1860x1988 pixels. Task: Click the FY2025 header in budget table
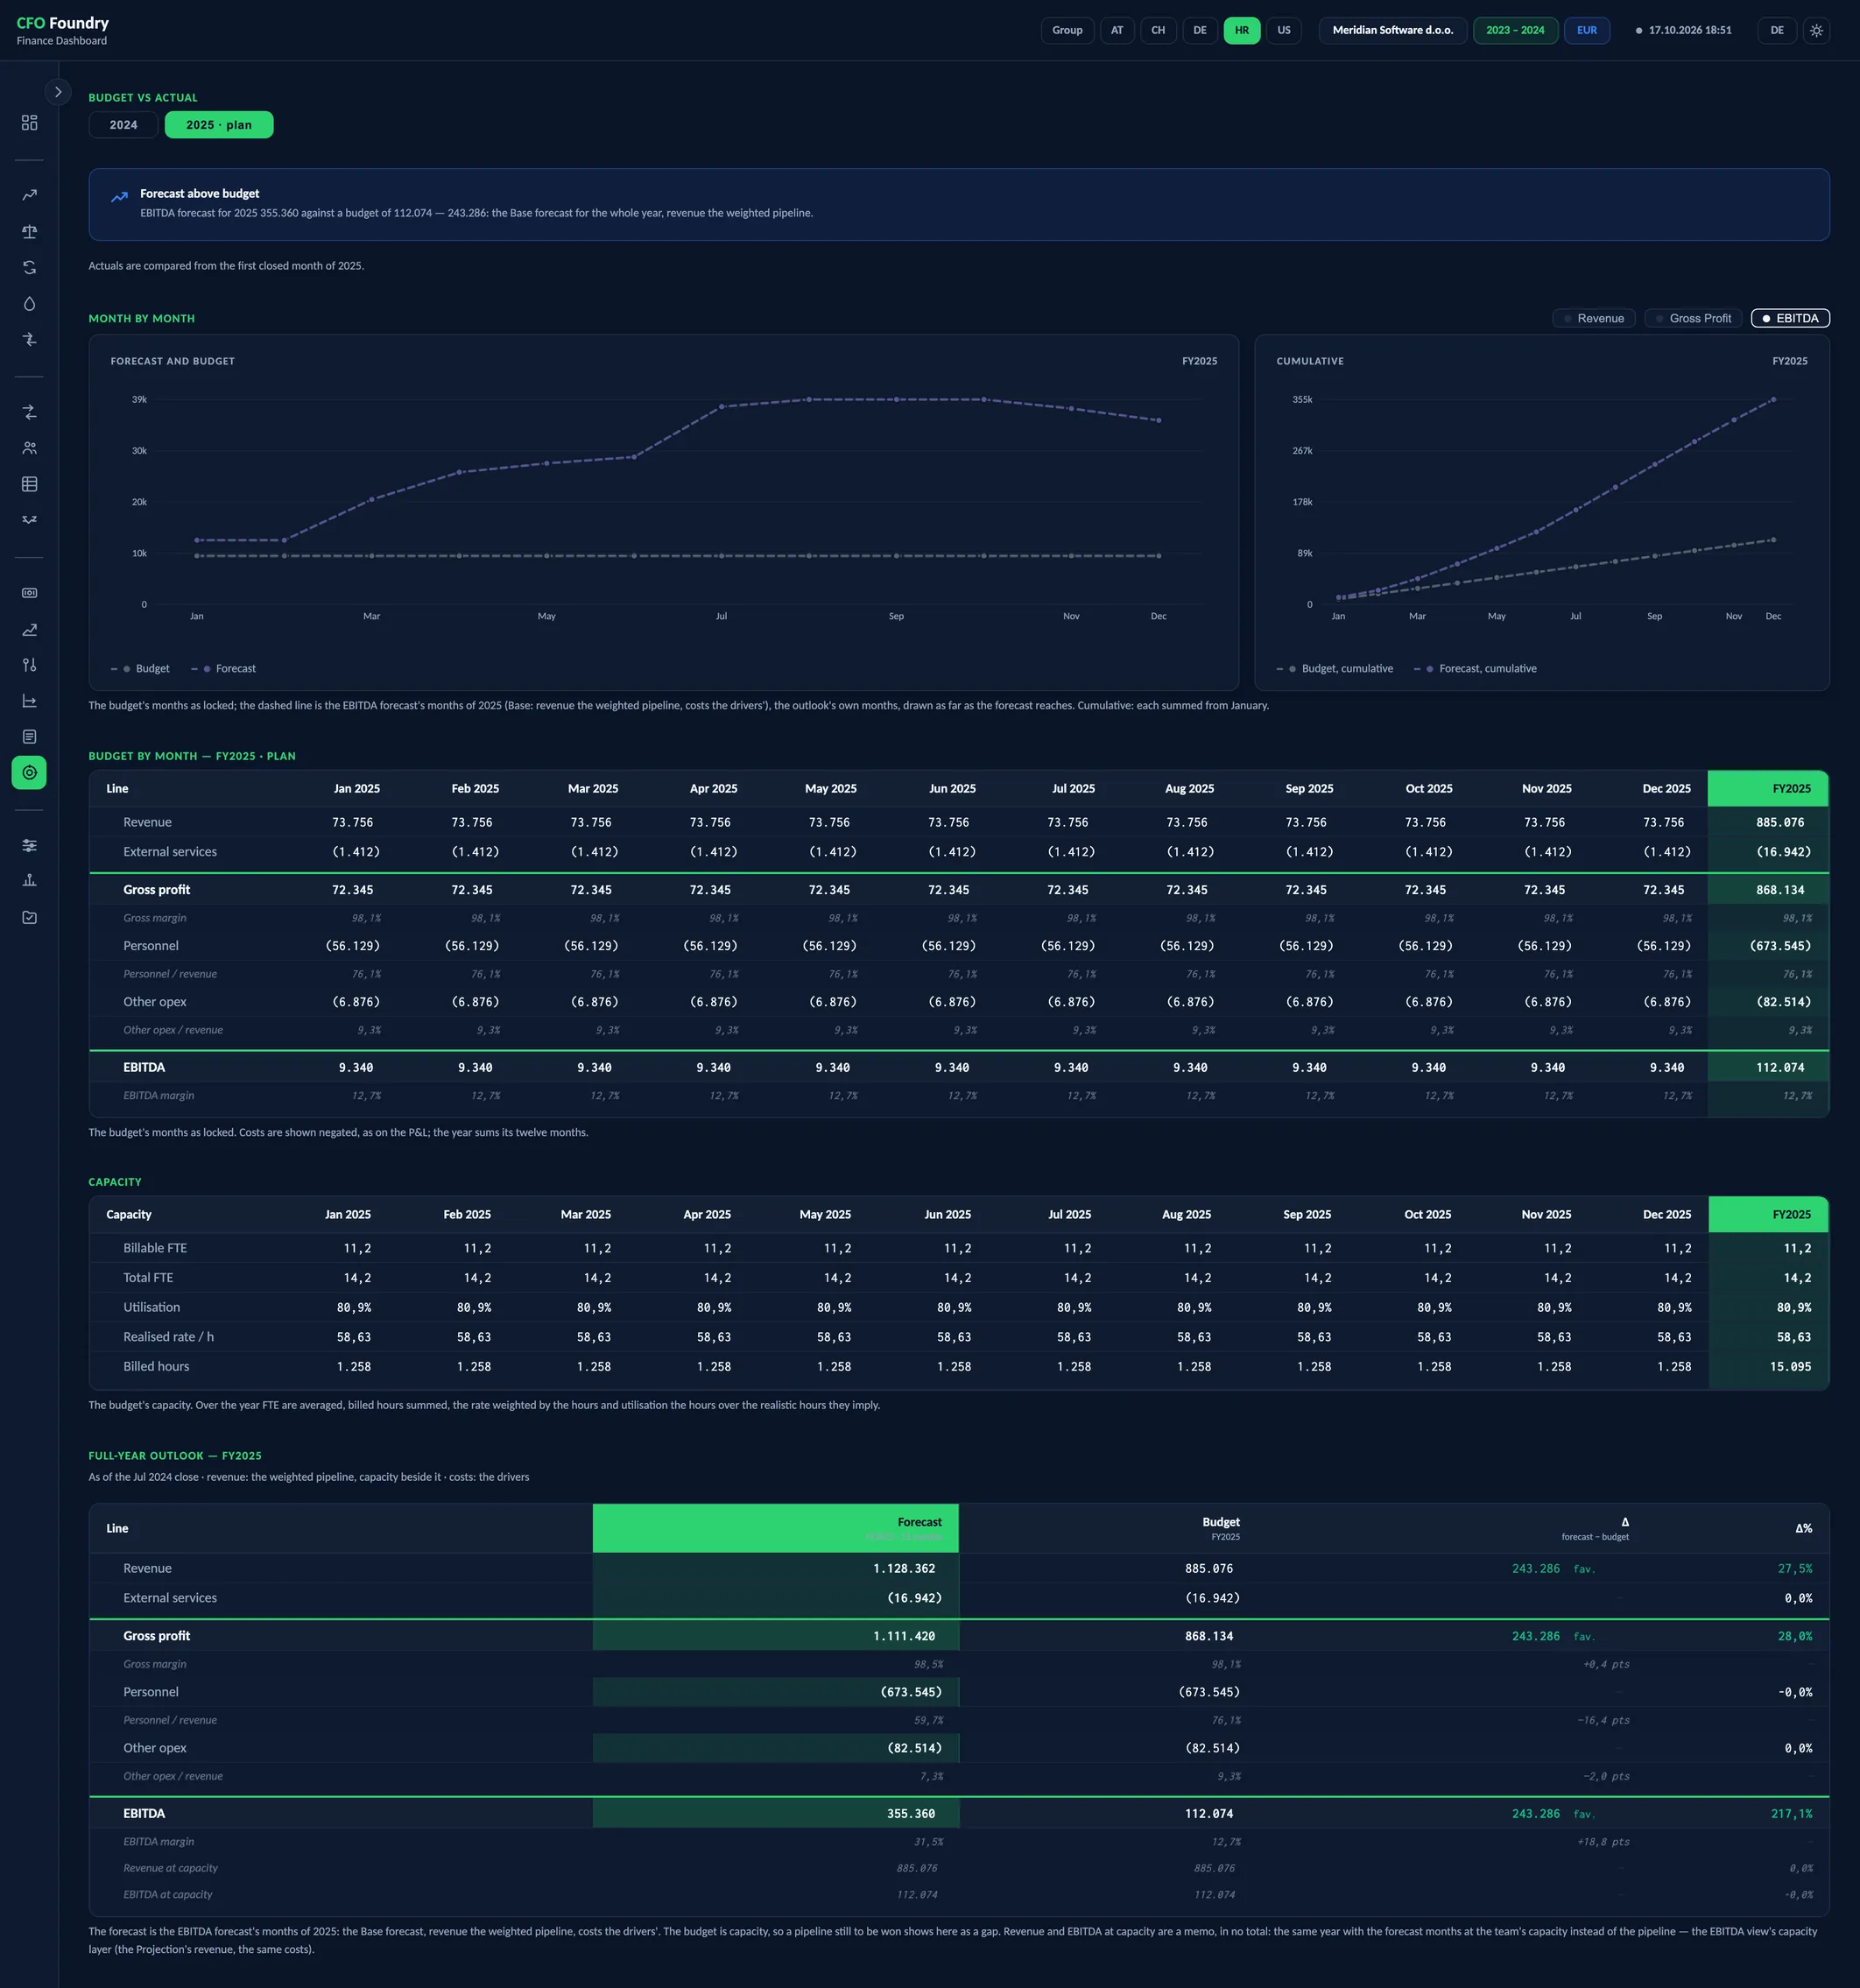1768,788
